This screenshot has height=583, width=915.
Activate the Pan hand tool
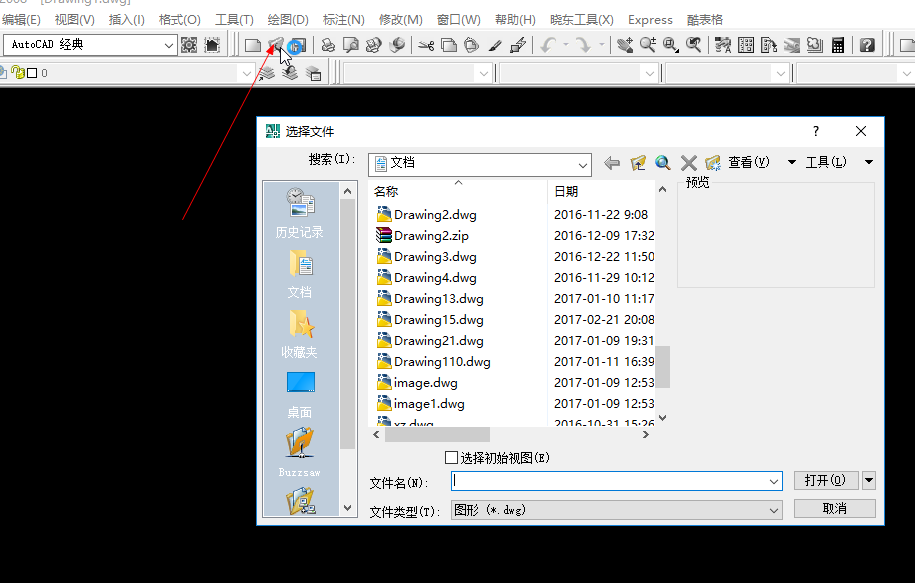pos(625,45)
